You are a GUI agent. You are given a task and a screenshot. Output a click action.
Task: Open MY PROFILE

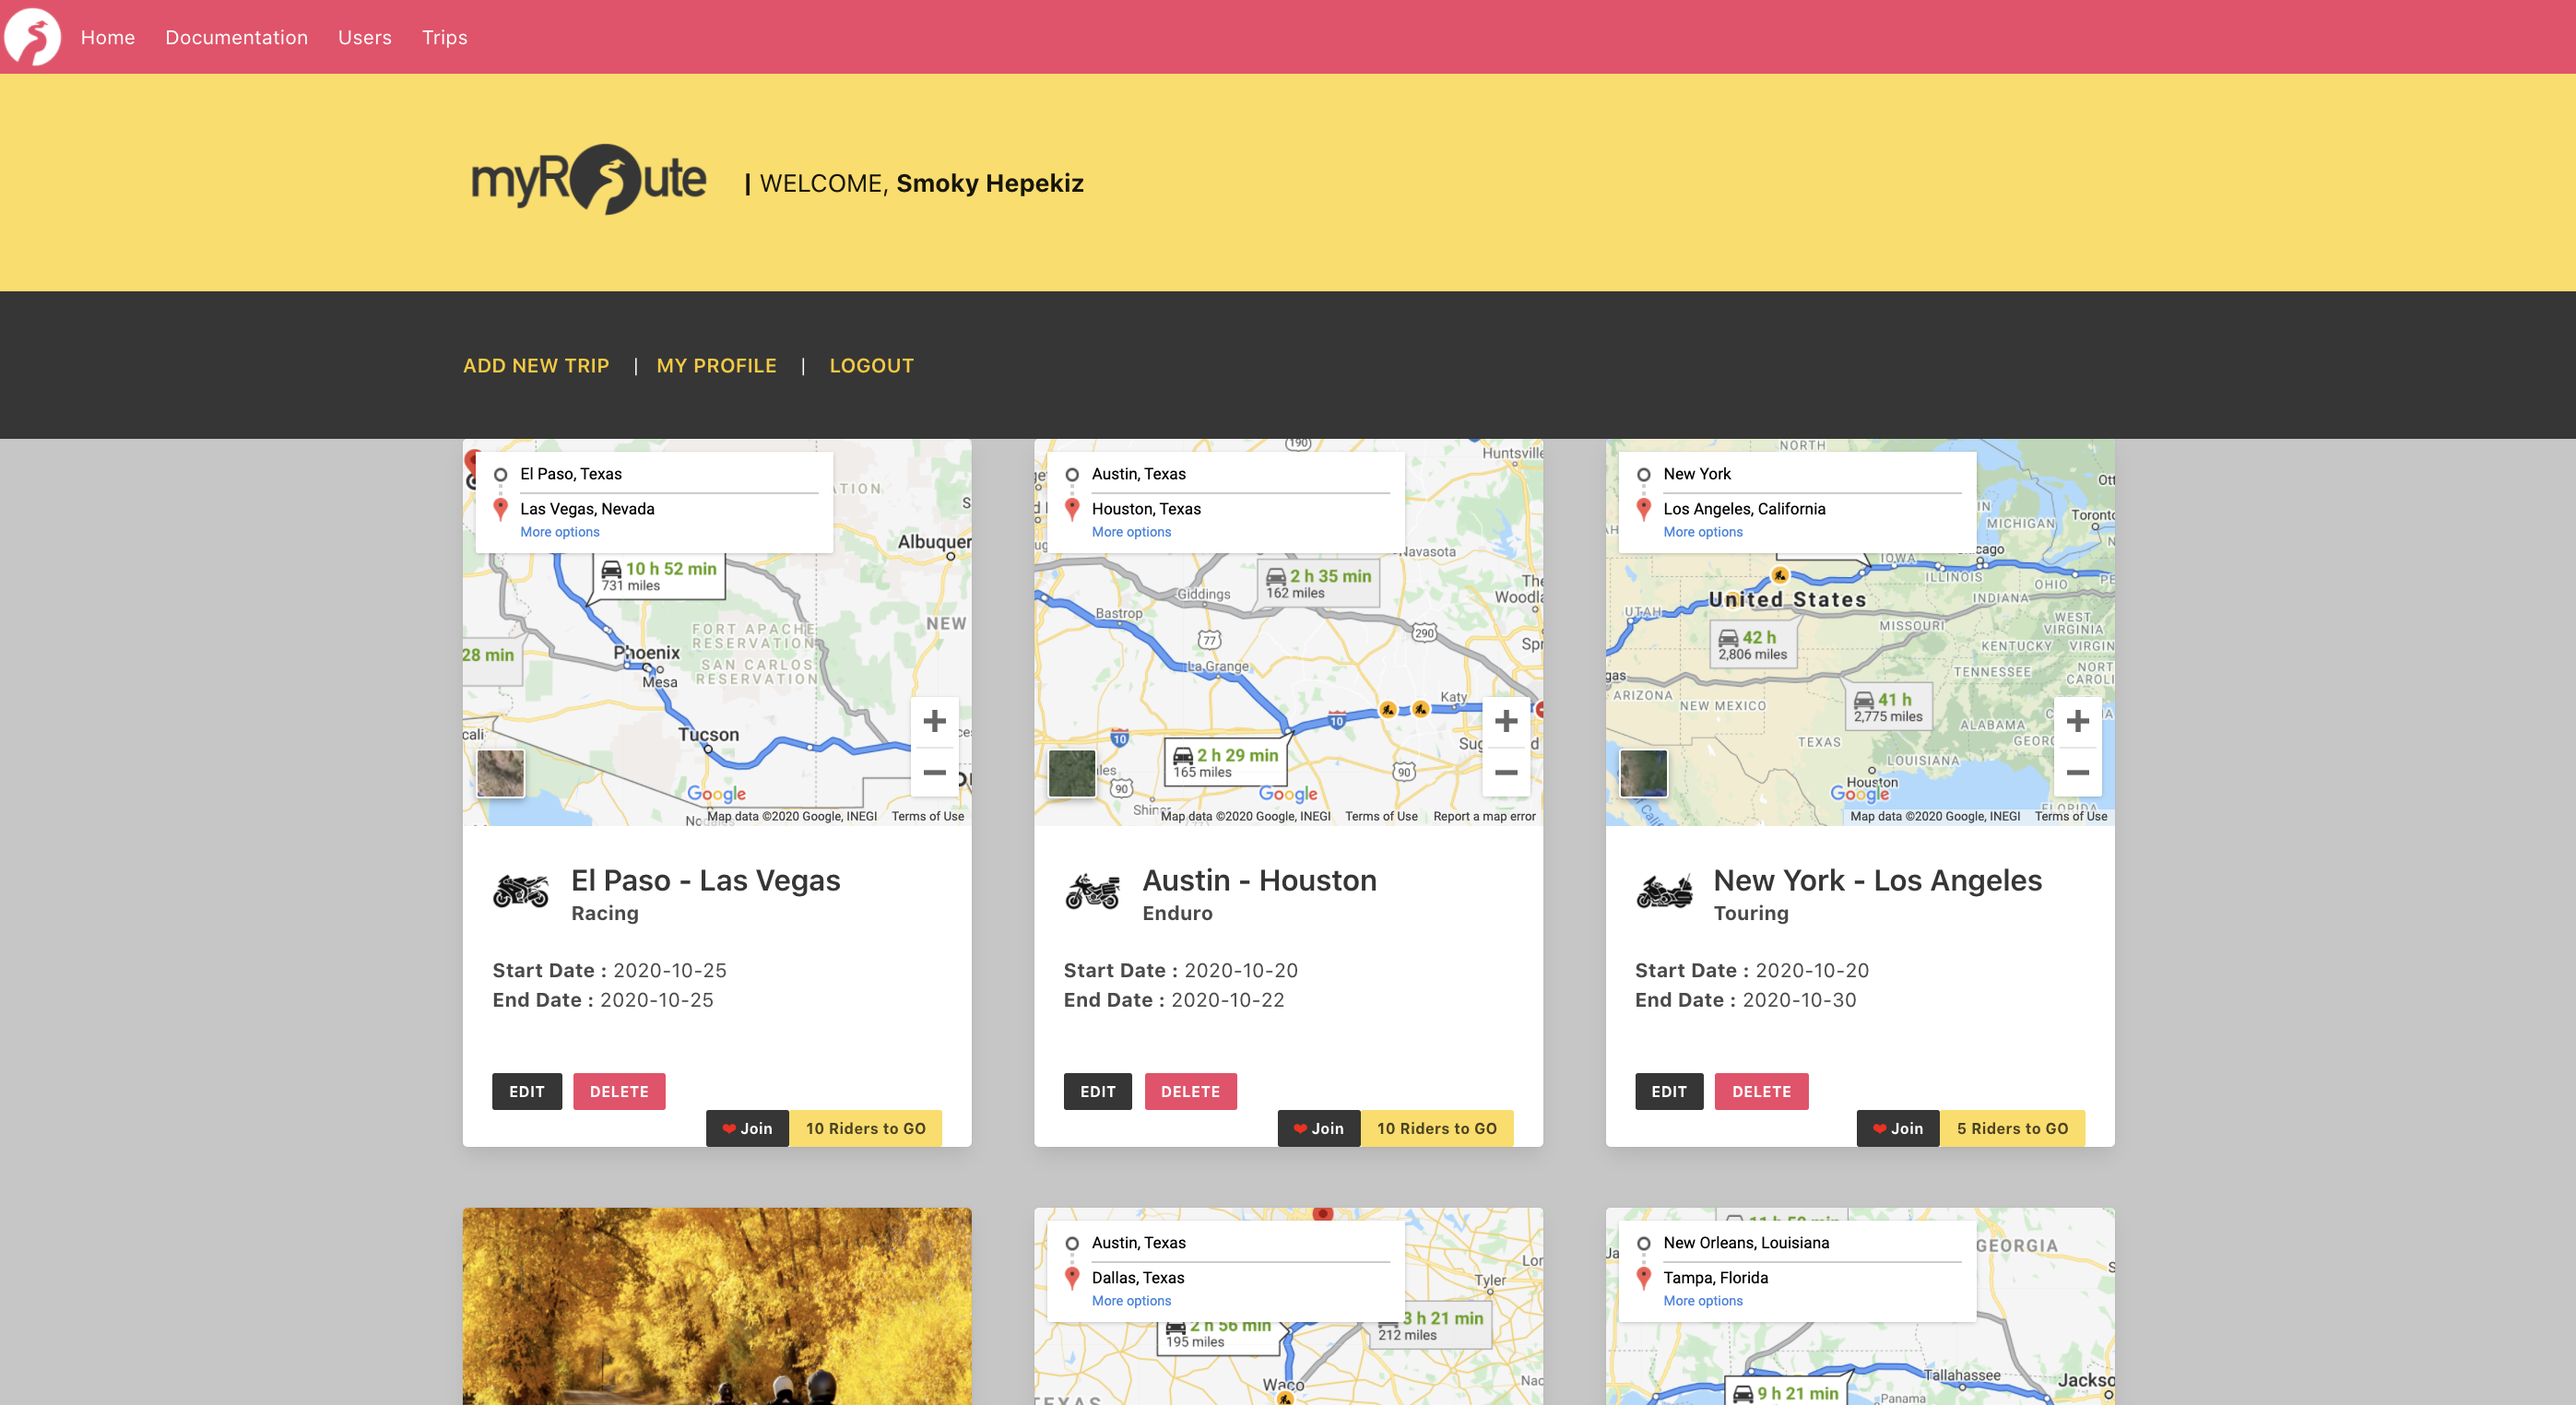[717, 366]
